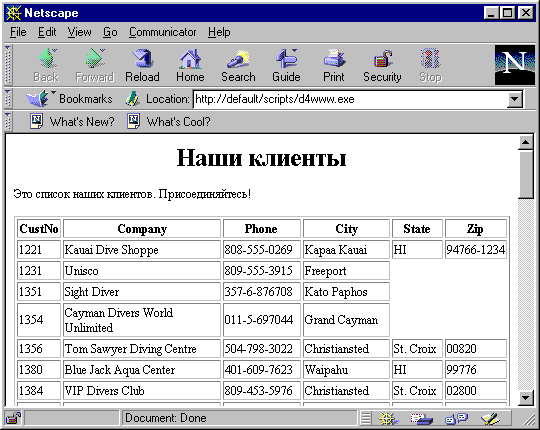Go to the Home page icon
Image resolution: width=540 pixels, height=430 pixels.
click(190, 65)
